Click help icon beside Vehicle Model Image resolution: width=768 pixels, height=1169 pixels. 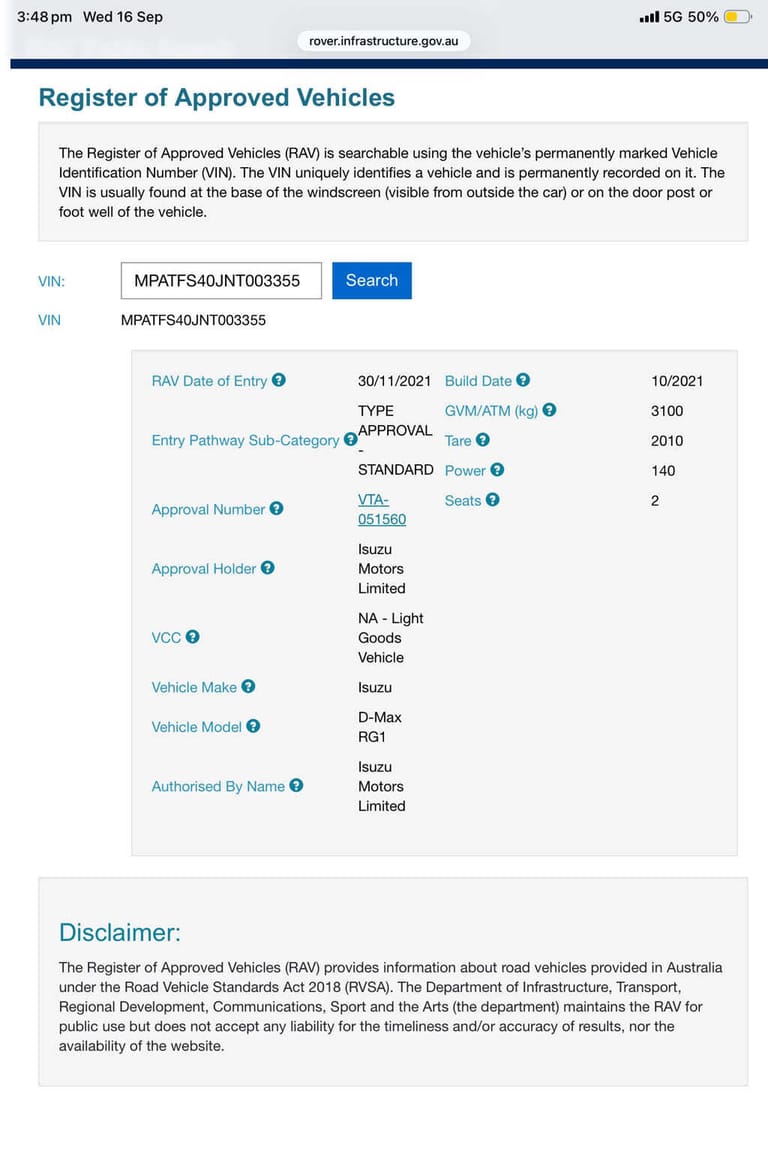(x=254, y=726)
